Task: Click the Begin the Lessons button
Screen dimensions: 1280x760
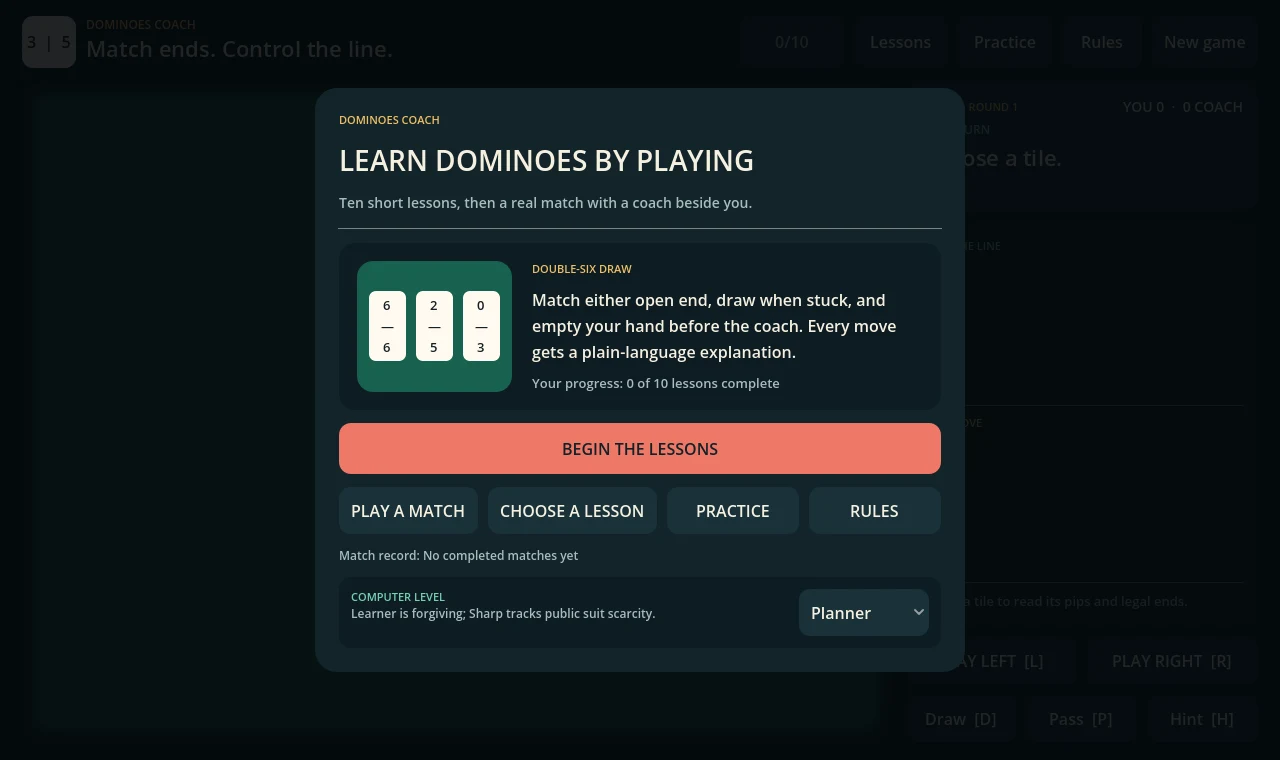Action: tap(640, 449)
